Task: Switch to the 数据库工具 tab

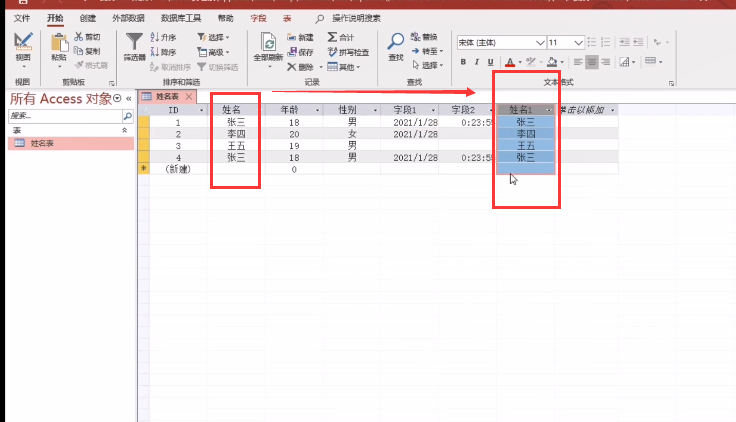Action: (181, 18)
